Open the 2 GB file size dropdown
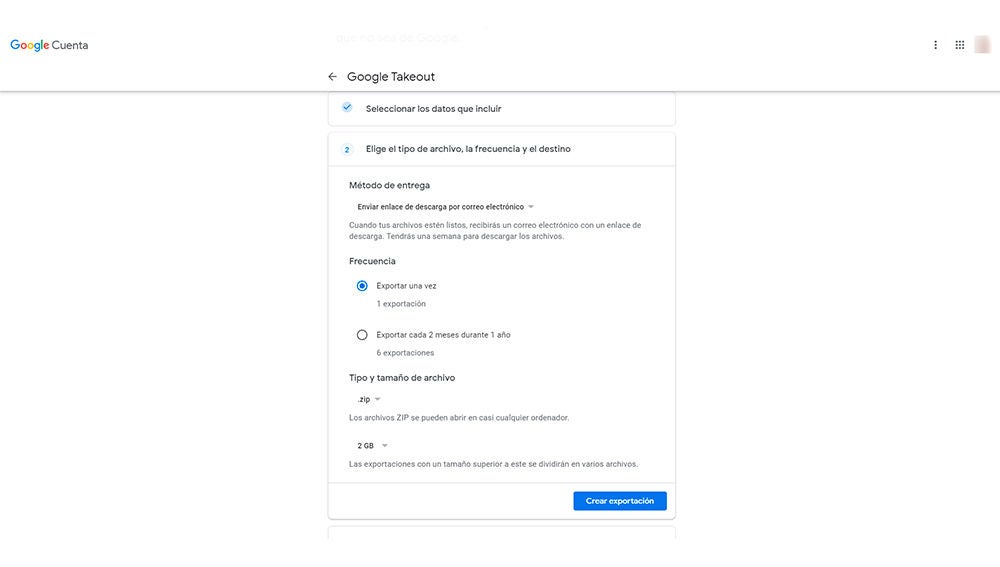This screenshot has width=1000, height=567. click(372, 446)
